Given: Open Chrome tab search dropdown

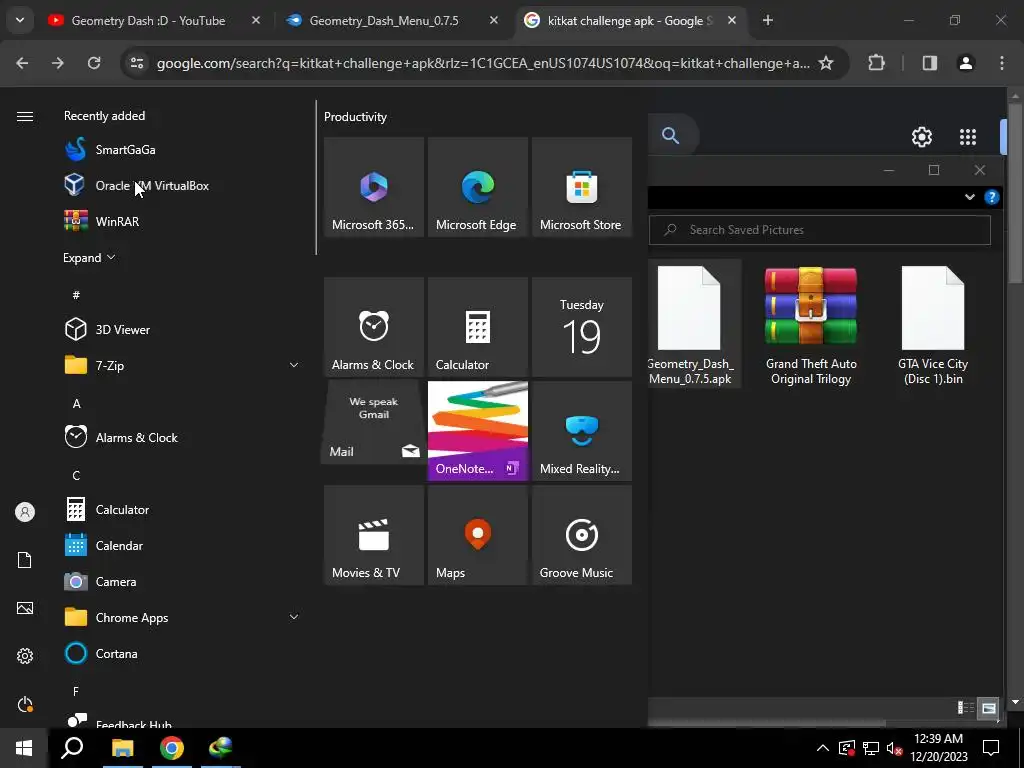Looking at the screenshot, I should (20, 20).
